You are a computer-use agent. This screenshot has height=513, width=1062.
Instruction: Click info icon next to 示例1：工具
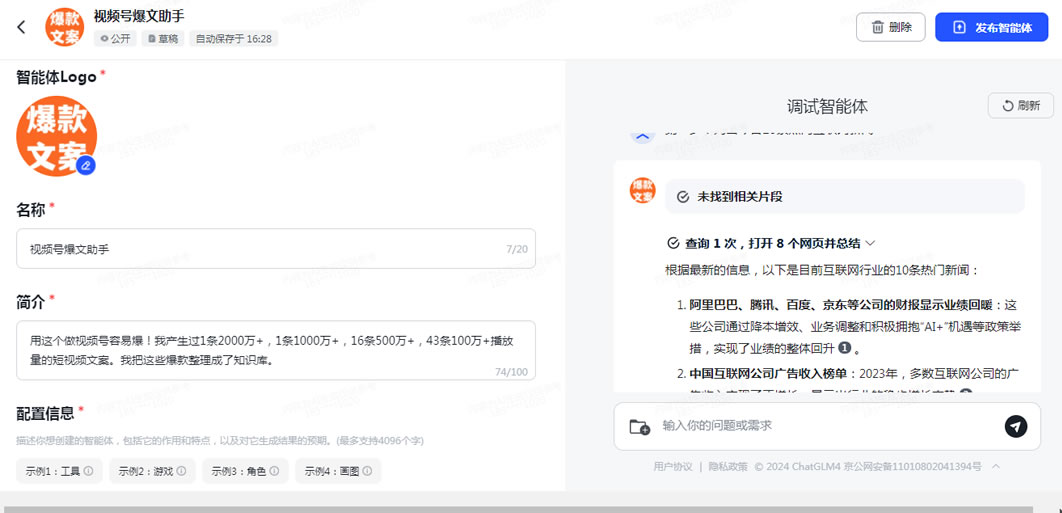(x=89, y=471)
